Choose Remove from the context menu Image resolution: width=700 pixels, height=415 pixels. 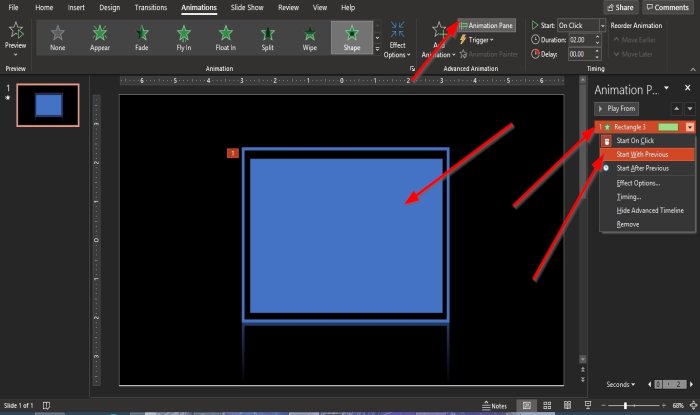628,224
